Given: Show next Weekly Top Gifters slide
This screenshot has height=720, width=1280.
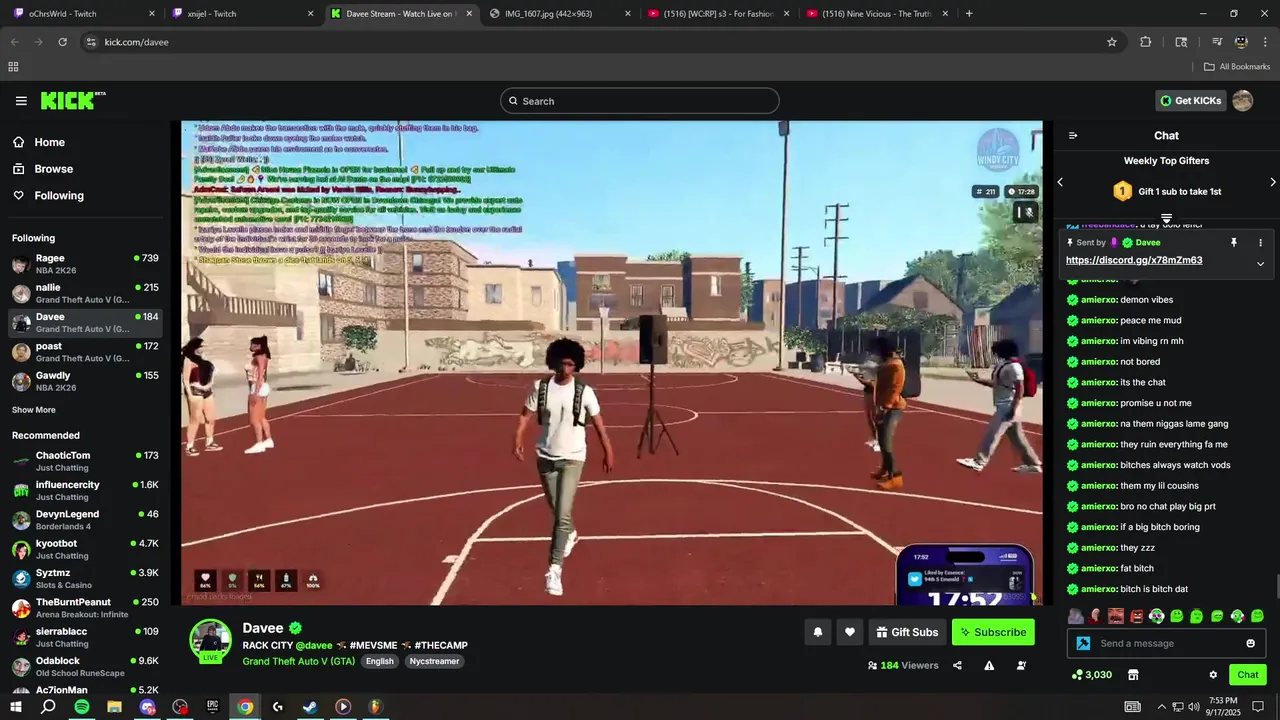Looking at the screenshot, I should click(x=1273, y=182).
